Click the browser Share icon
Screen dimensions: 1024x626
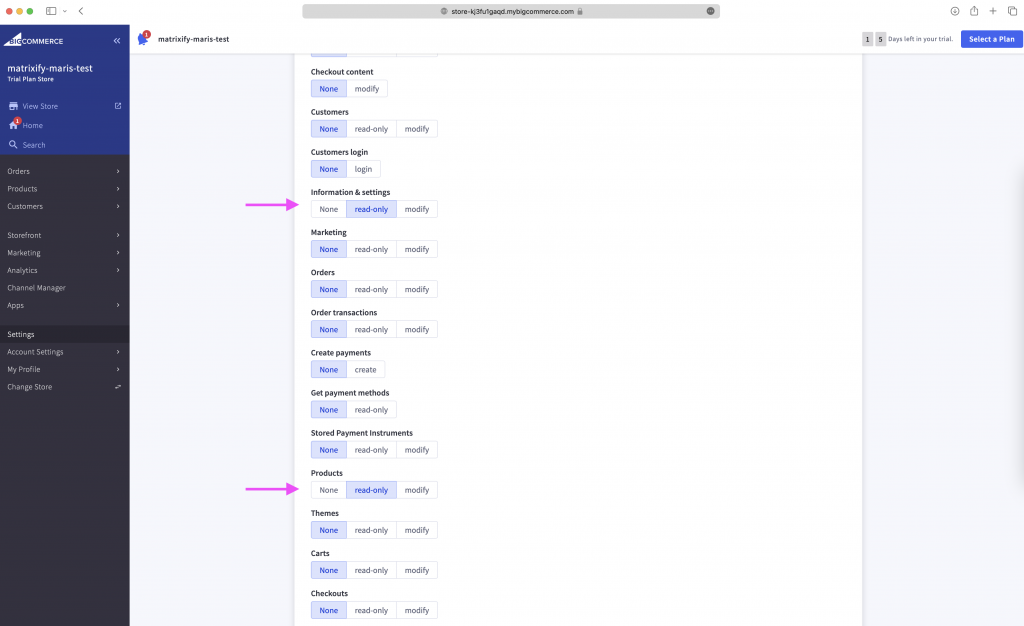(973, 11)
